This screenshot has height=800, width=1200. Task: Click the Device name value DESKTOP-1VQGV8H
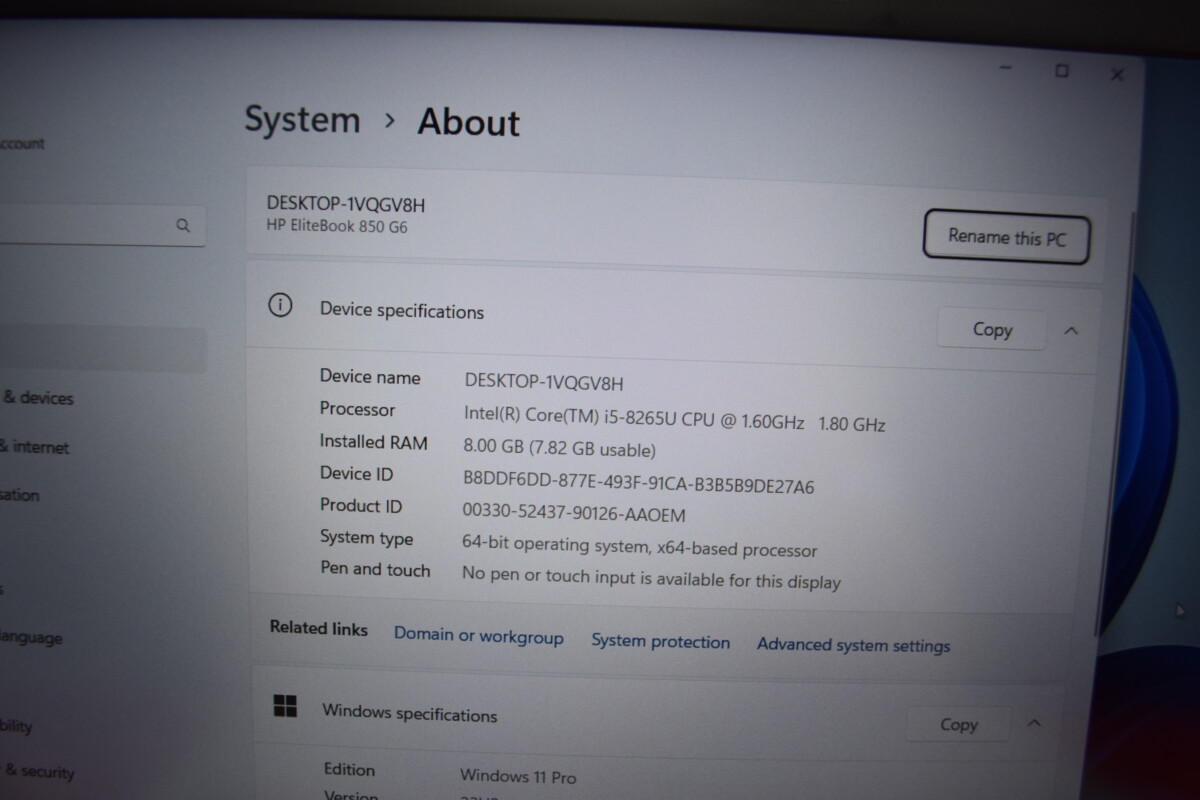coord(544,382)
